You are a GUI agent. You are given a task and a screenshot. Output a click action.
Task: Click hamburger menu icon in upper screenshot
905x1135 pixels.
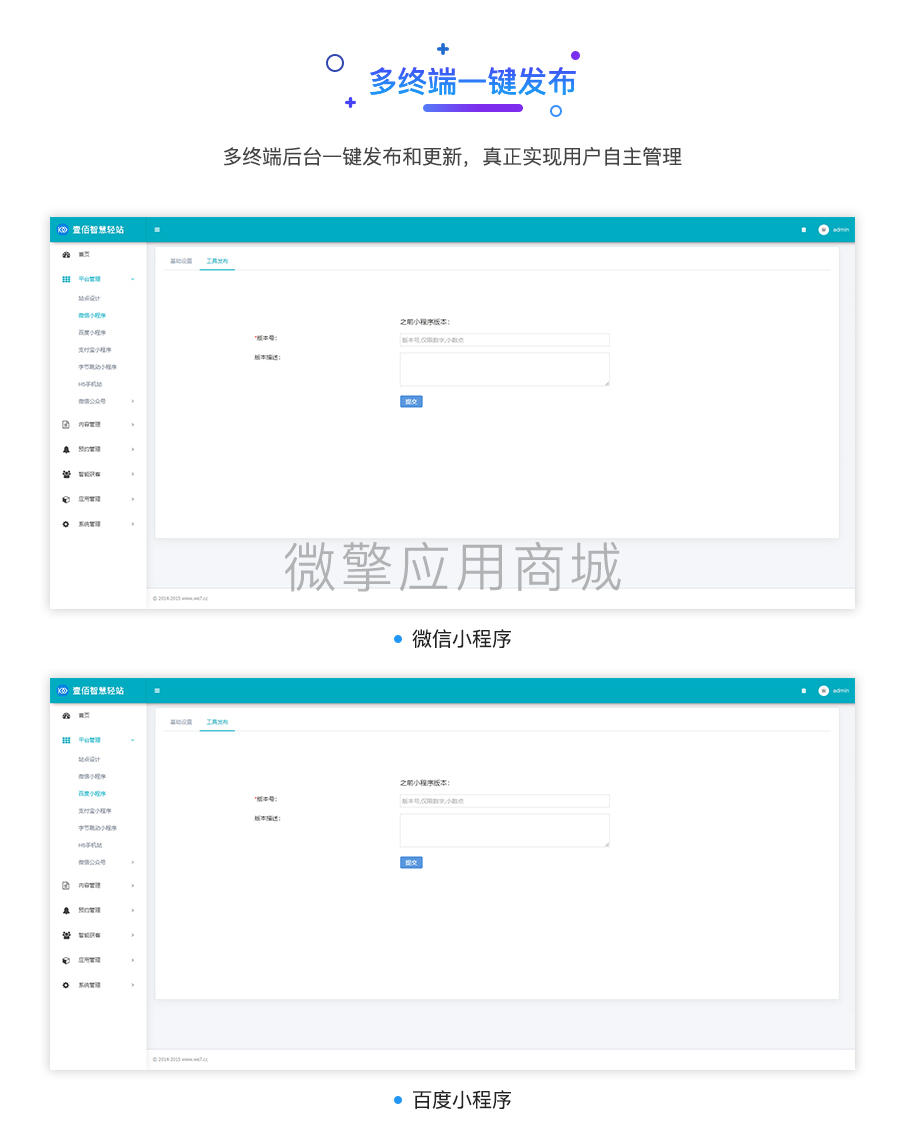157,230
